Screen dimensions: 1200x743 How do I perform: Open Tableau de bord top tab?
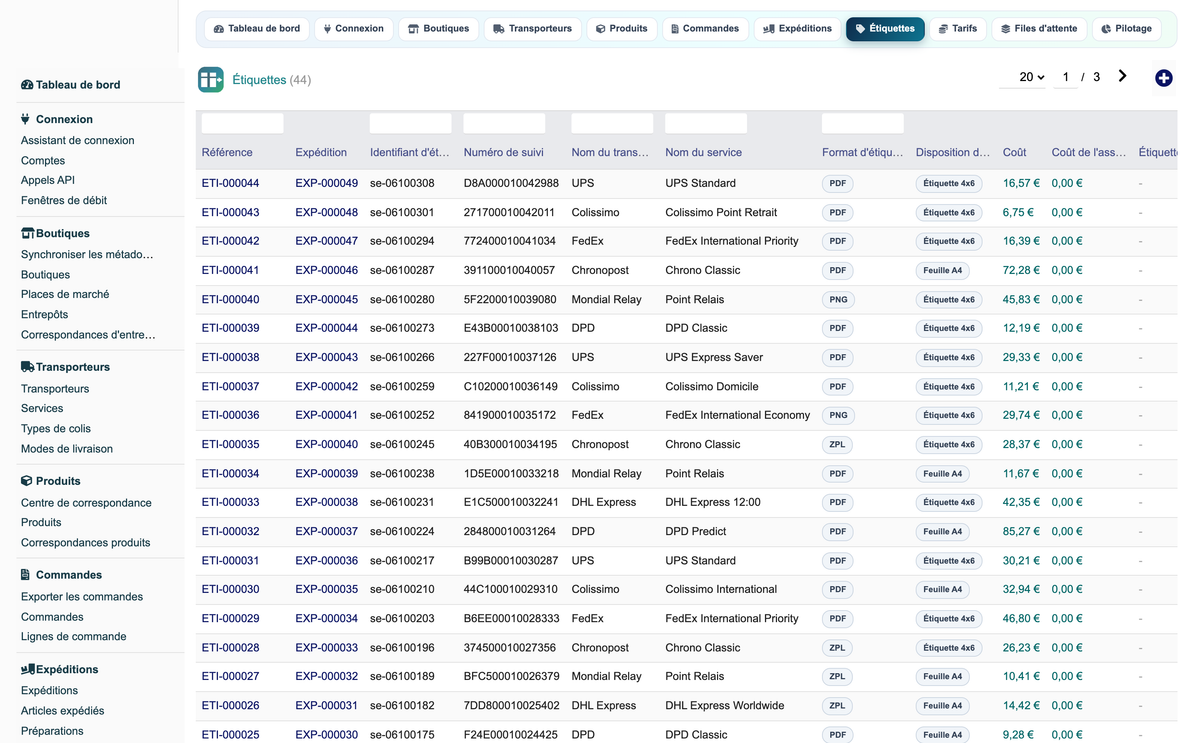click(257, 29)
